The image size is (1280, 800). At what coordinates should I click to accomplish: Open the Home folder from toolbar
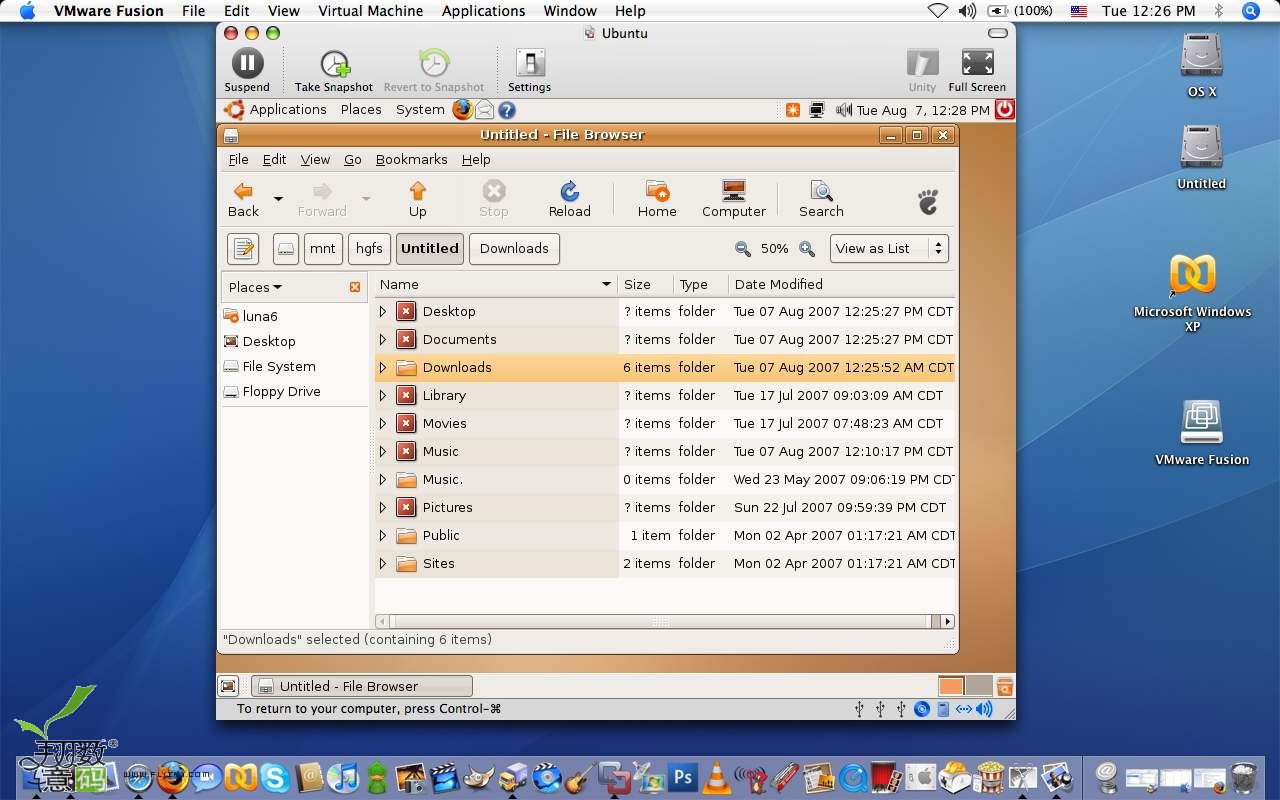pyautogui.click(x=657, y=199)
